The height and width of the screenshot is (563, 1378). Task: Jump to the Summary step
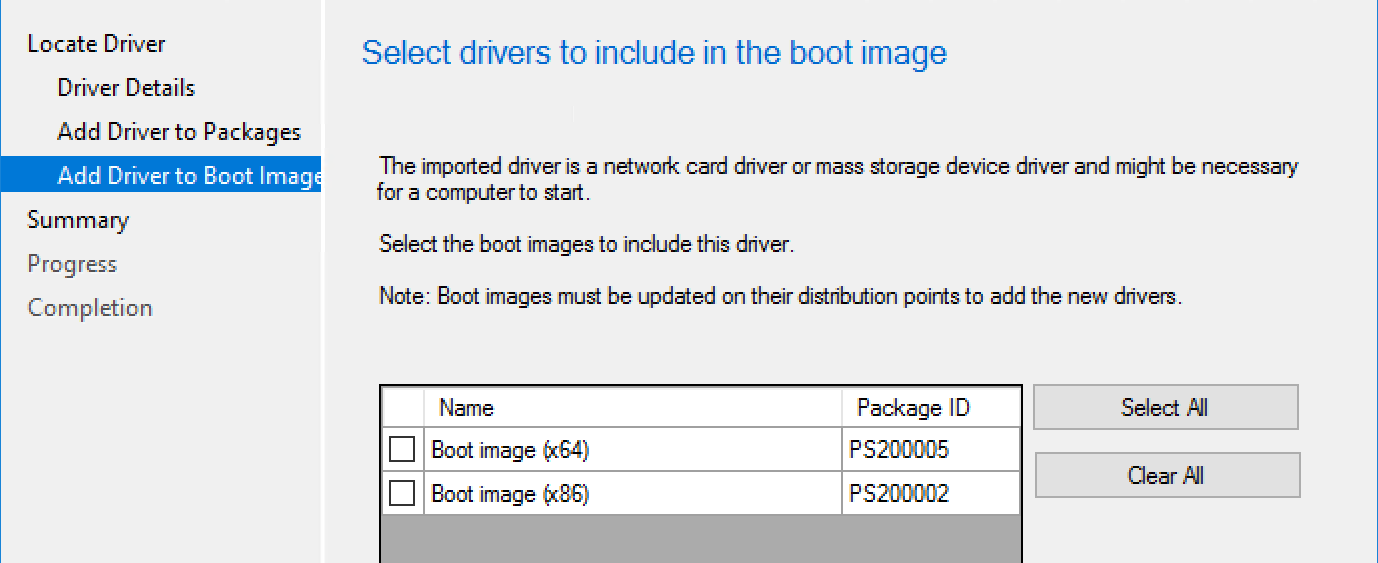pos(78,220)
